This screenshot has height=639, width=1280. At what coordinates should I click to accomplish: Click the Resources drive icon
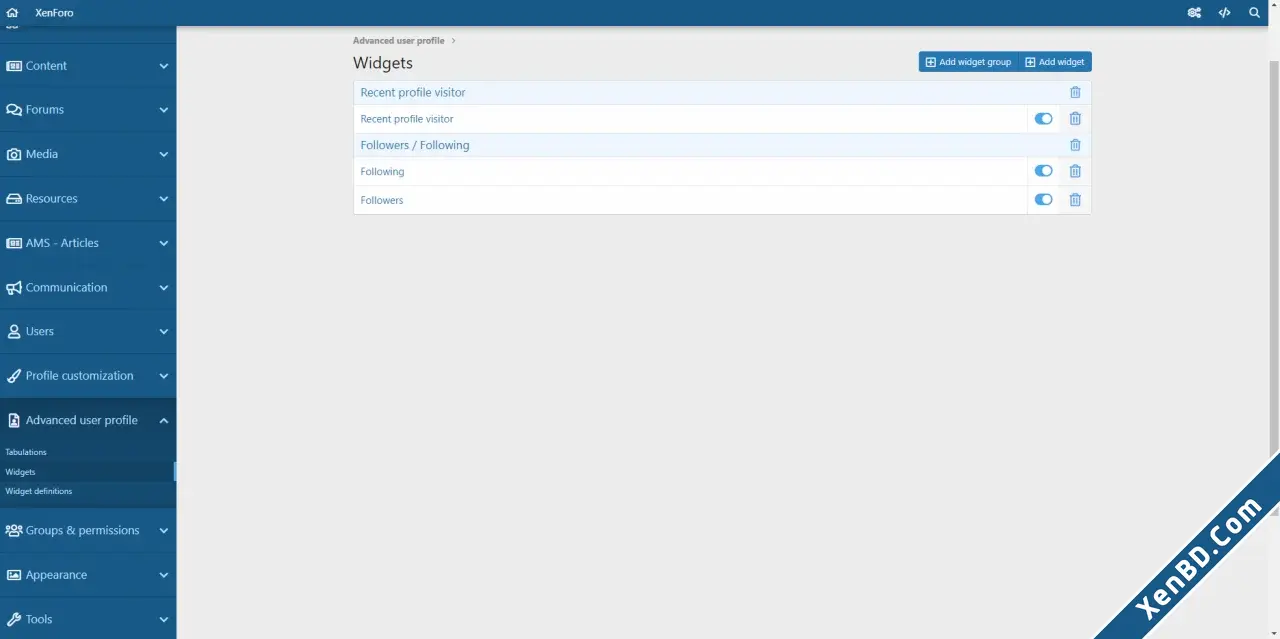14,199
